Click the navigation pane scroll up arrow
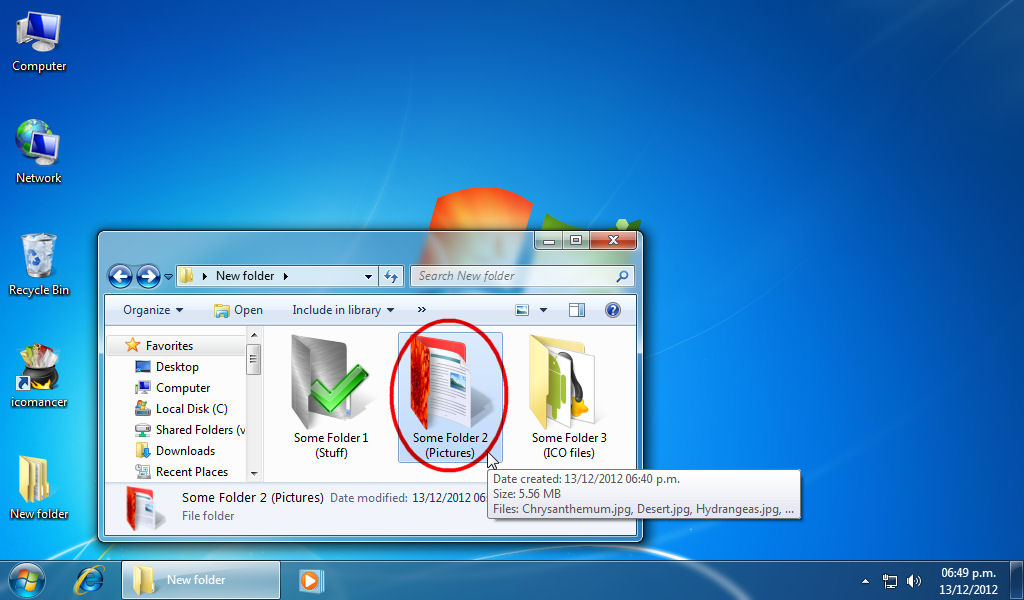 pyautogui.click(x=254, y=336)
